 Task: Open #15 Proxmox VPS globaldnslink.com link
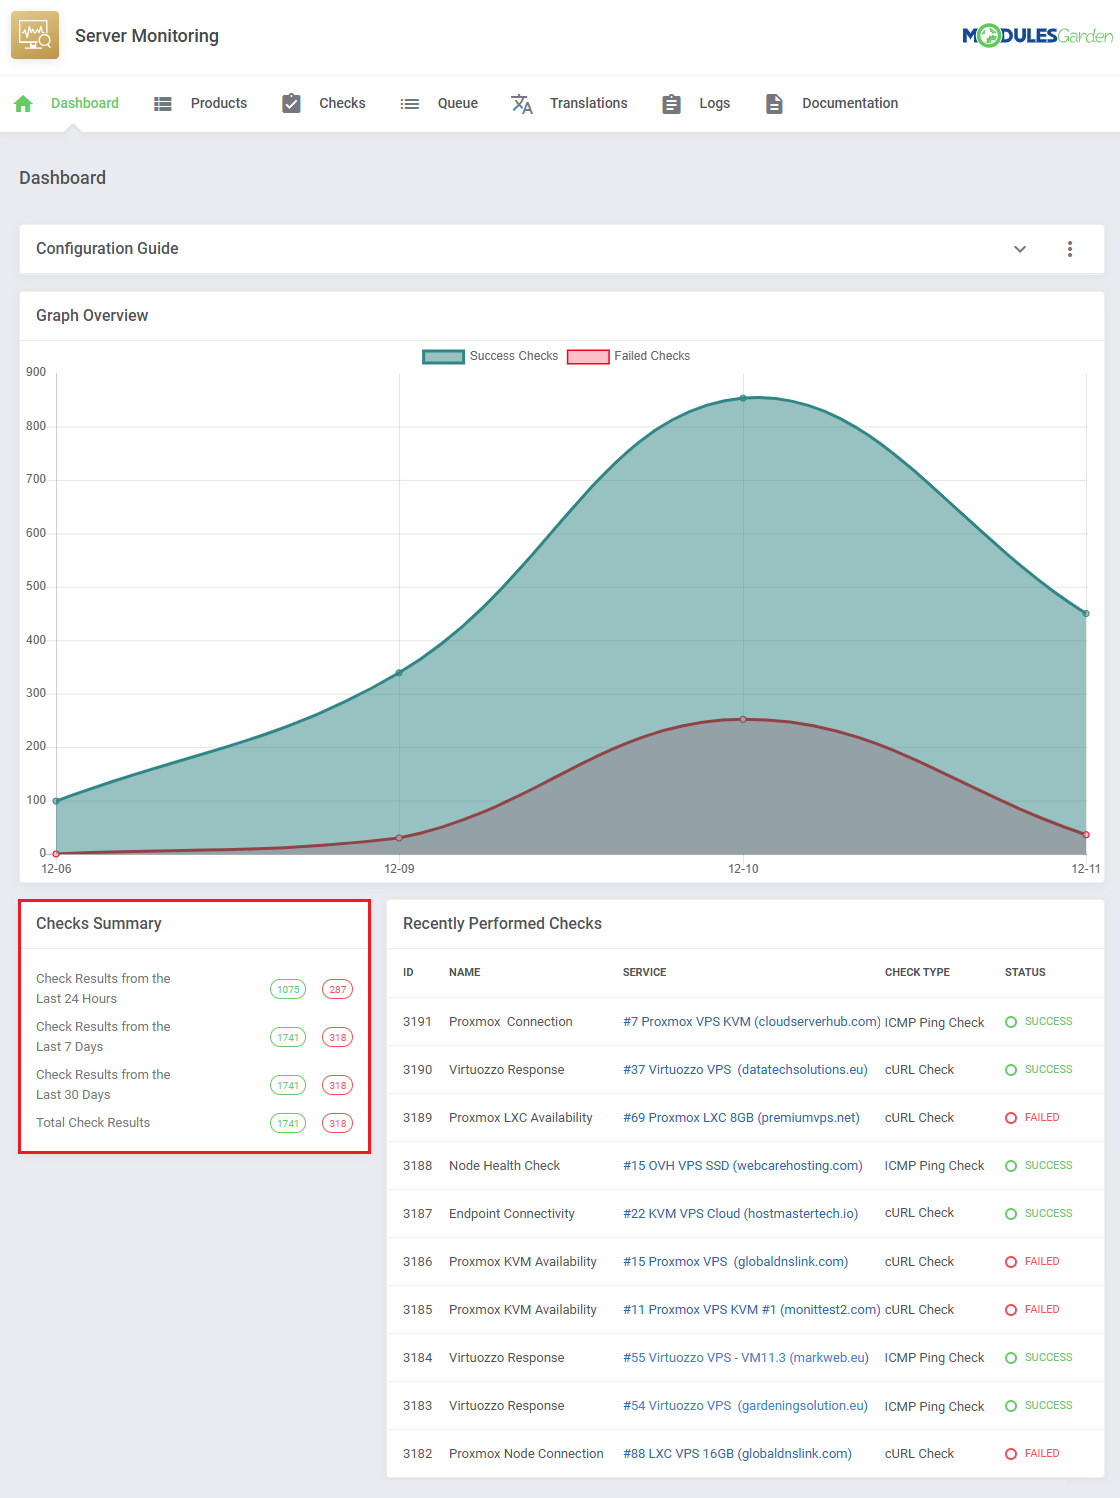click(x=735, y=1262)
